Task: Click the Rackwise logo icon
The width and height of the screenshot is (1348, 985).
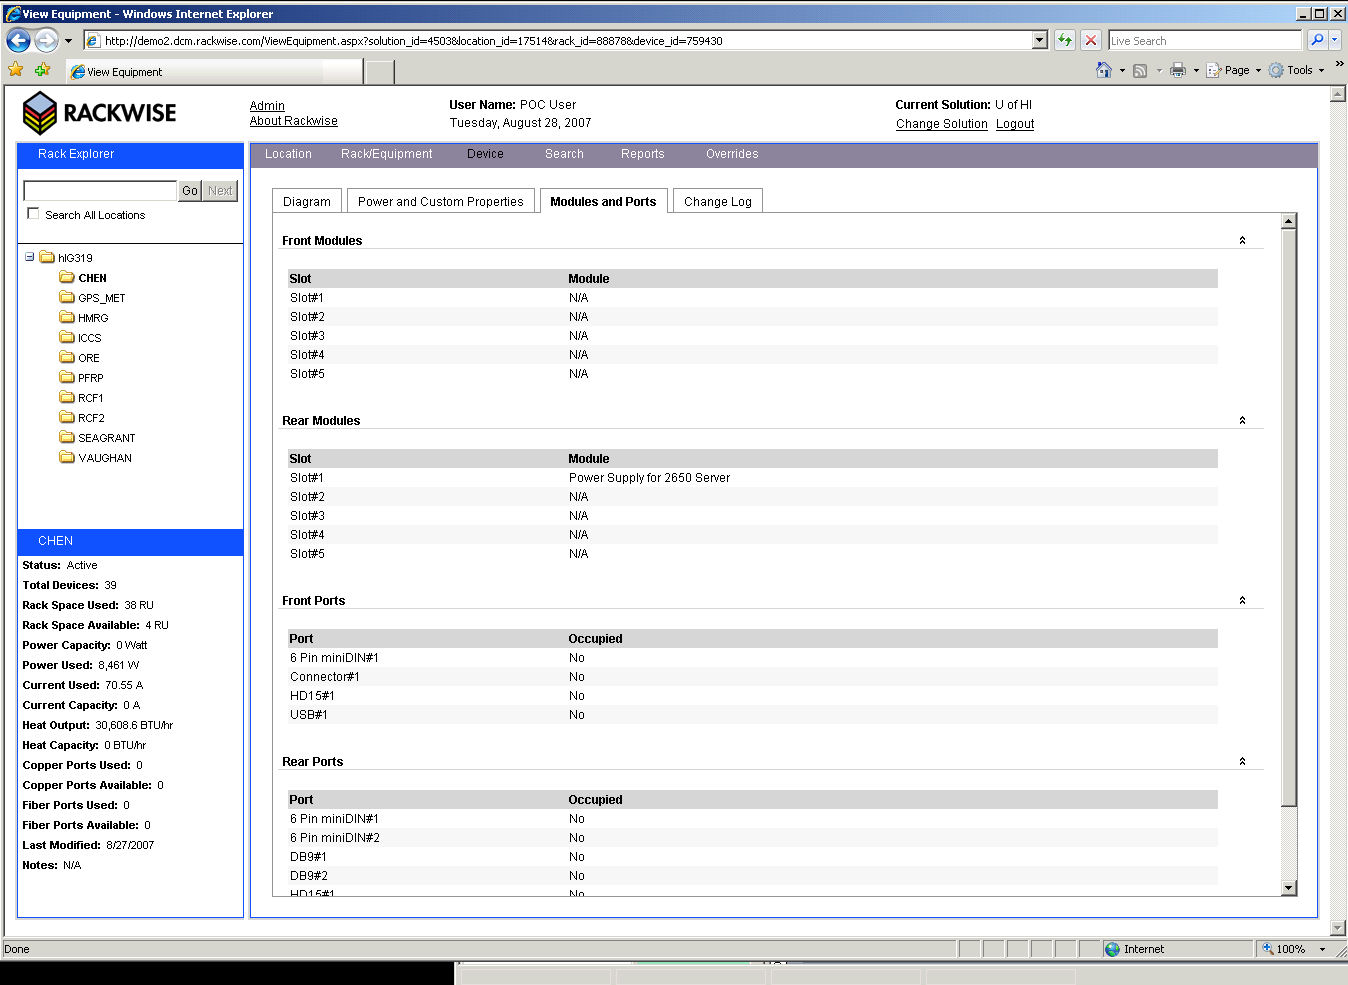Action: 40,113
